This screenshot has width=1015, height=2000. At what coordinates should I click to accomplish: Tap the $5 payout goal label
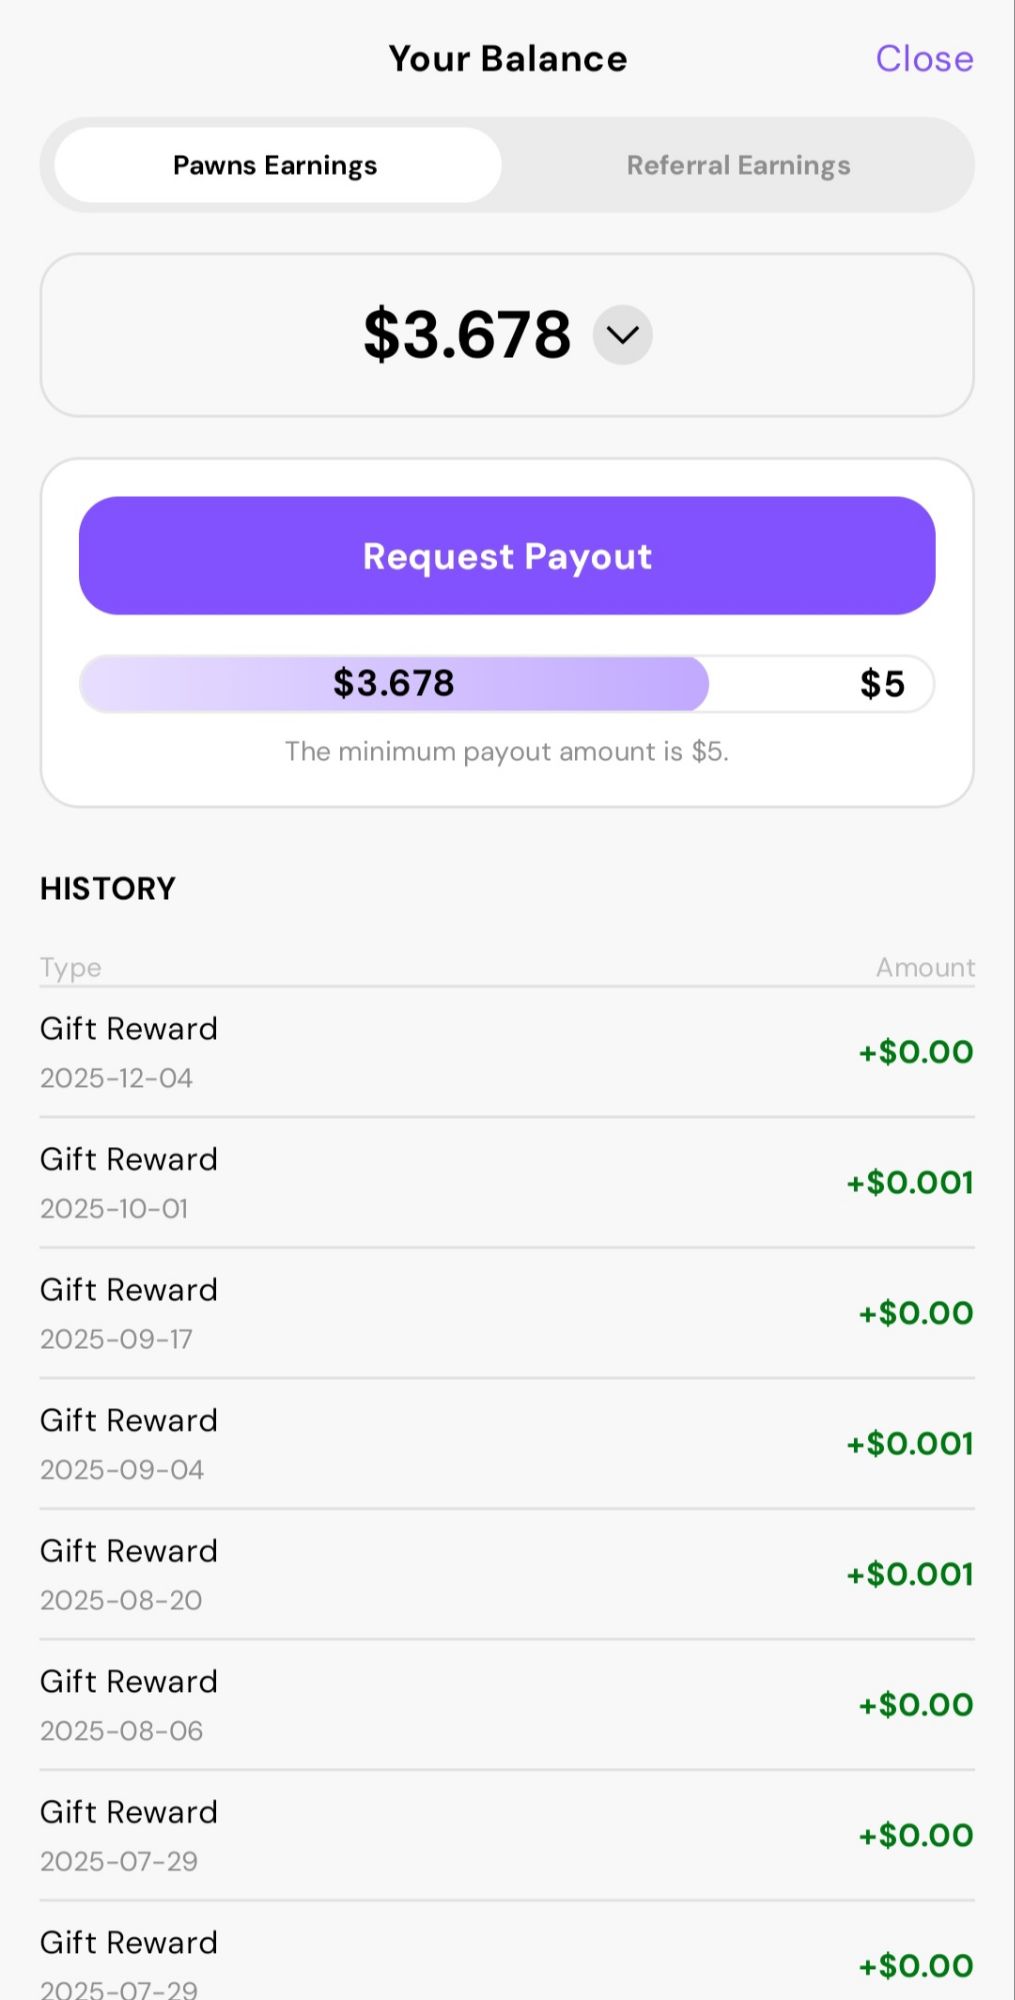point(882,684)
